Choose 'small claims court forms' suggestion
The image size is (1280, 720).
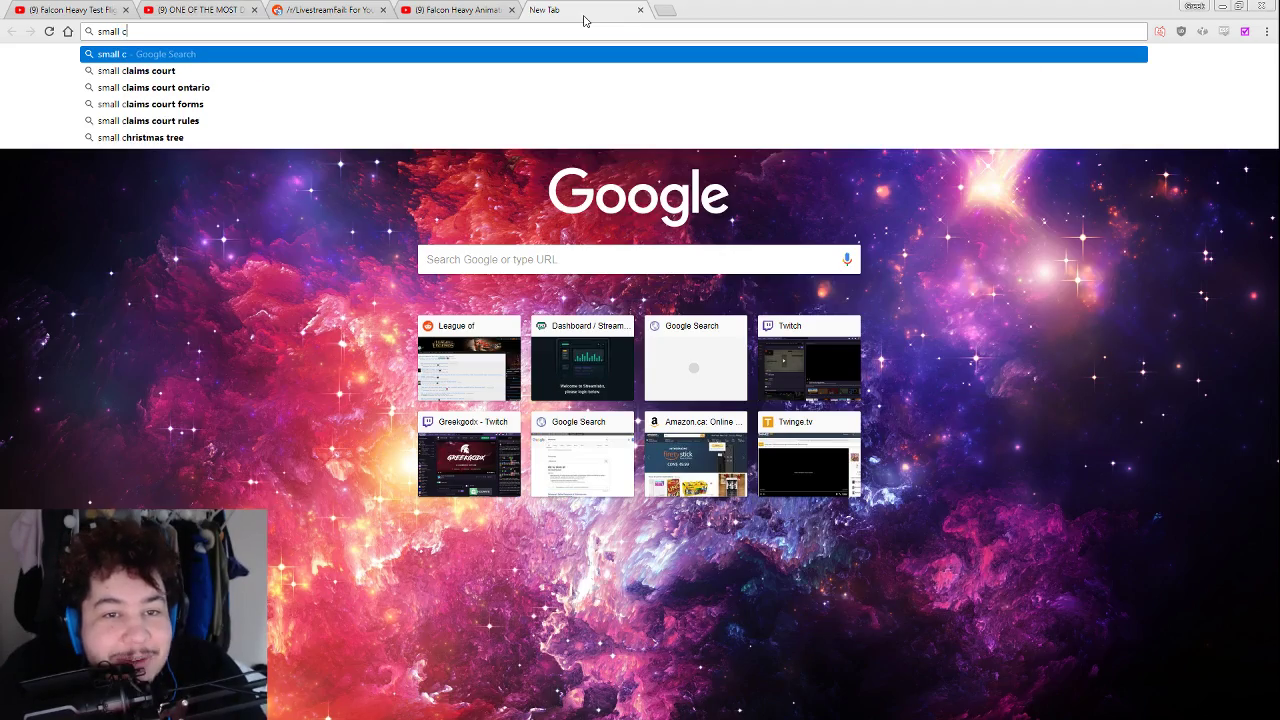pos(614,104)
